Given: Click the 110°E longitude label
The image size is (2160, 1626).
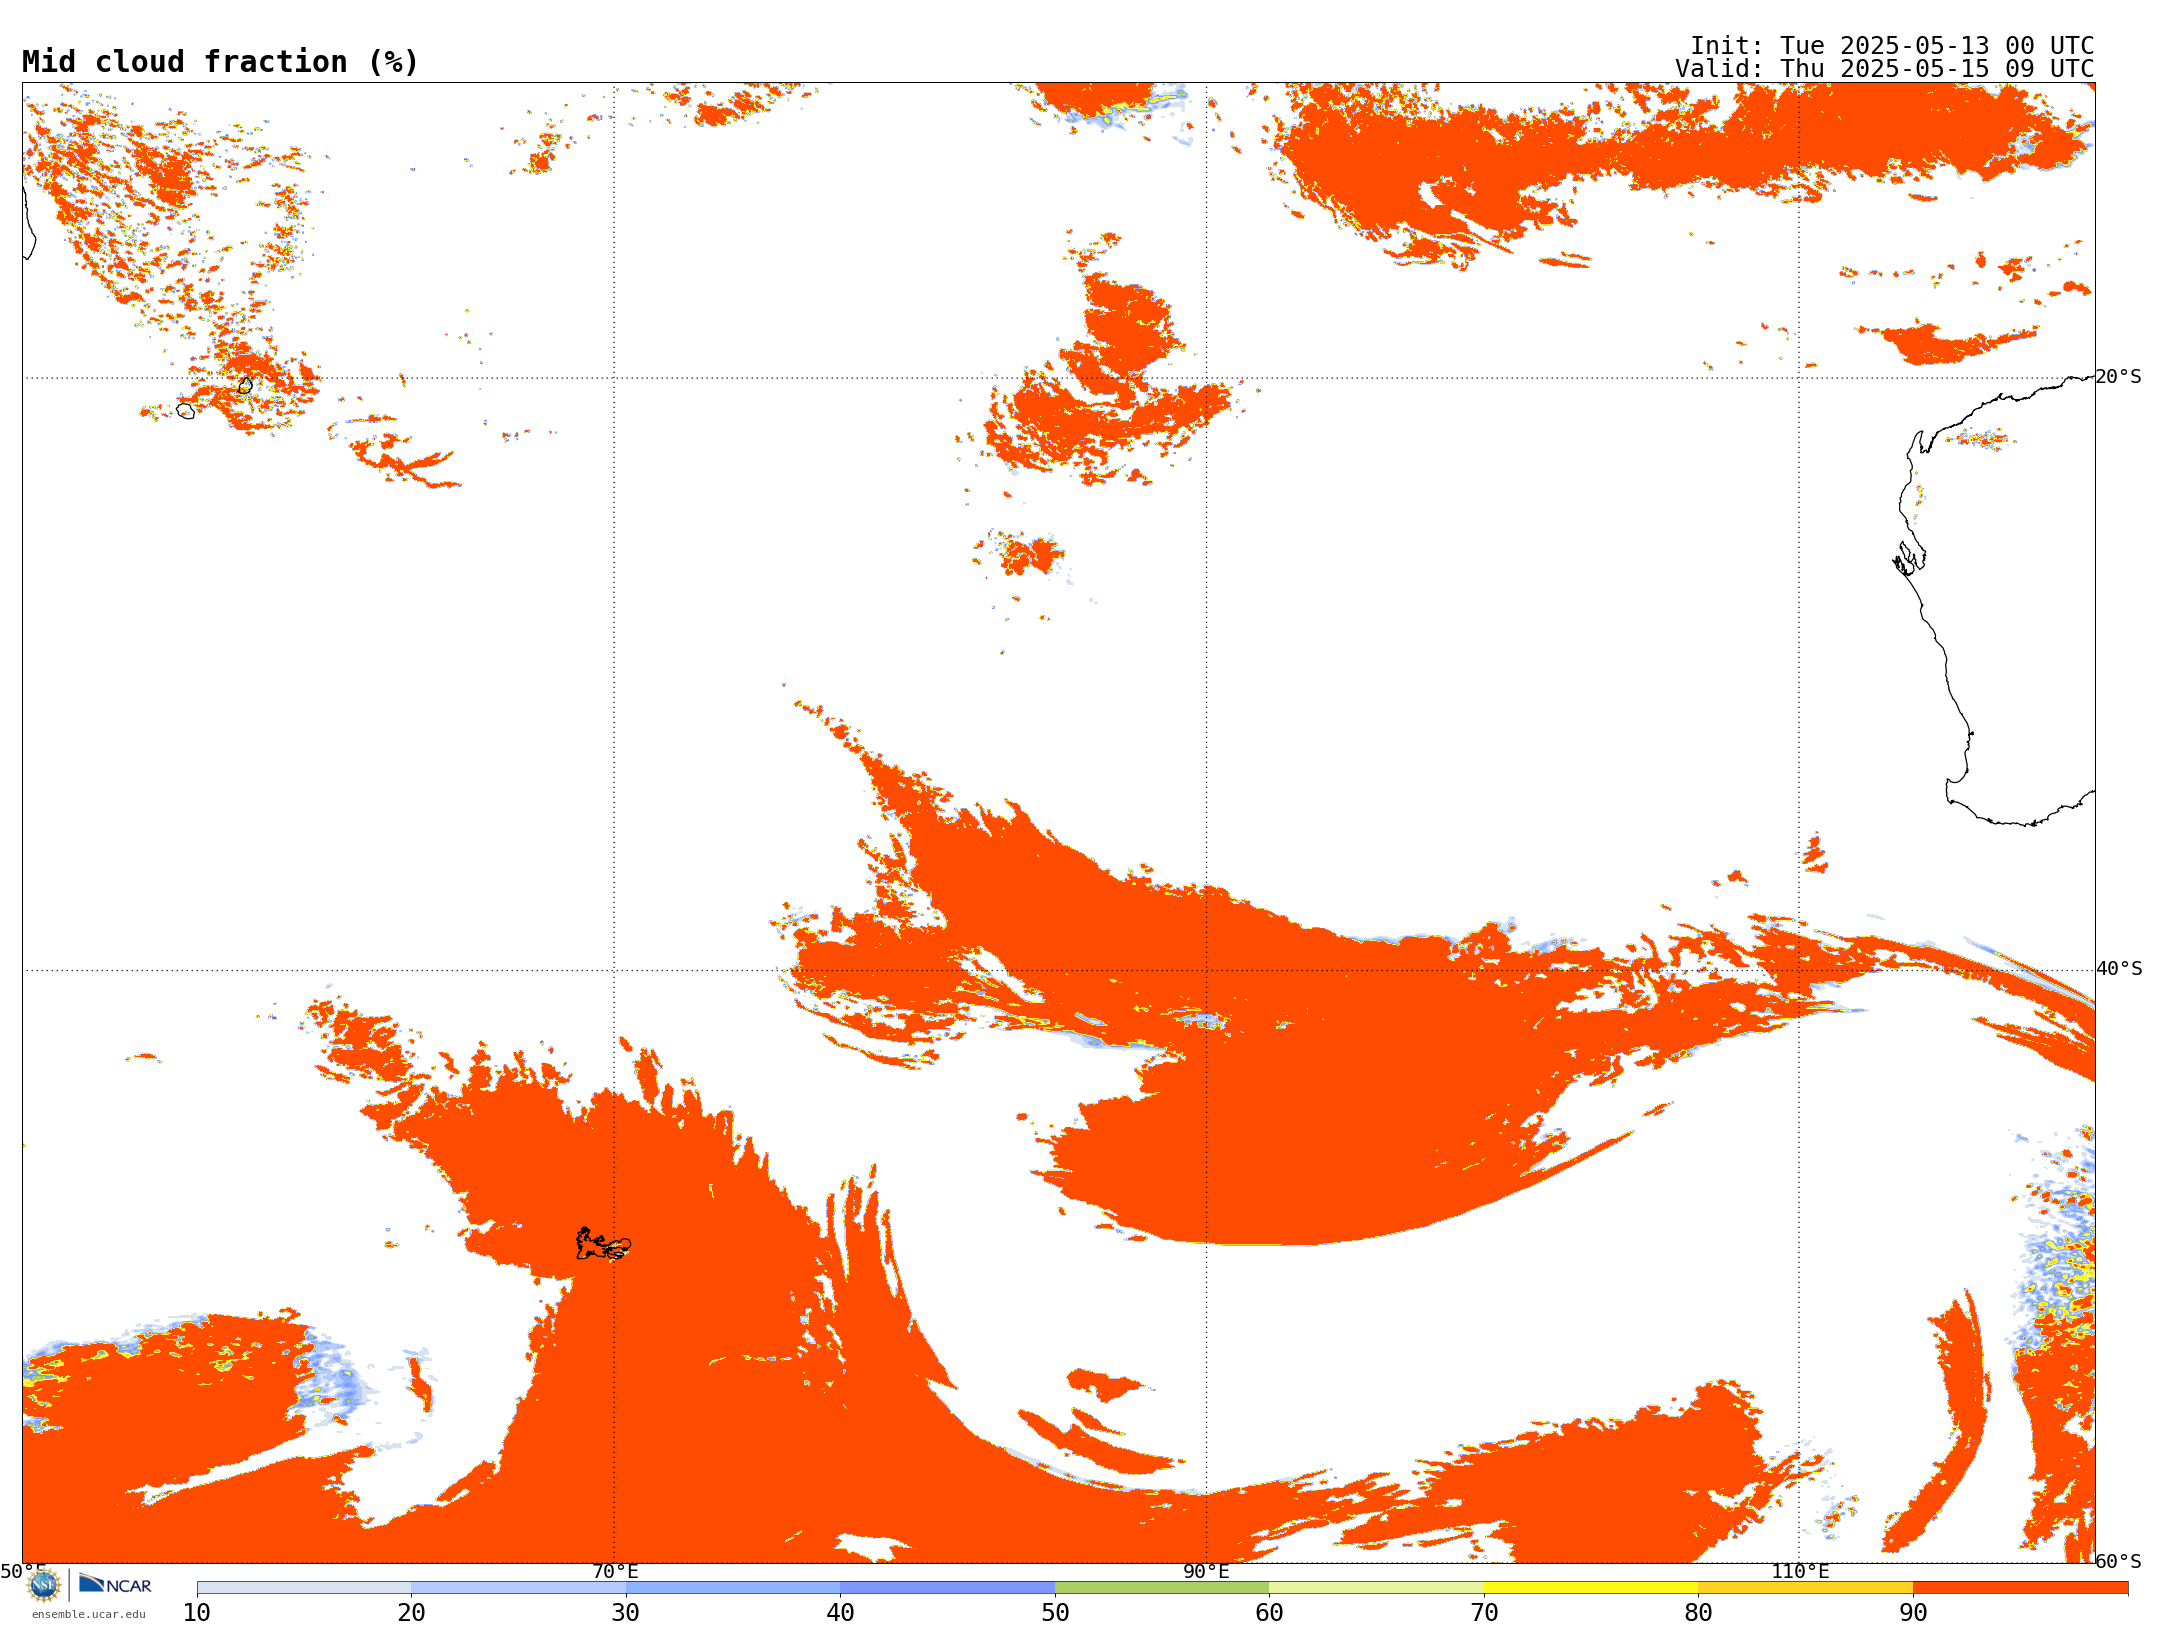Looking at the screenshot, I should pos(1800,1572).
